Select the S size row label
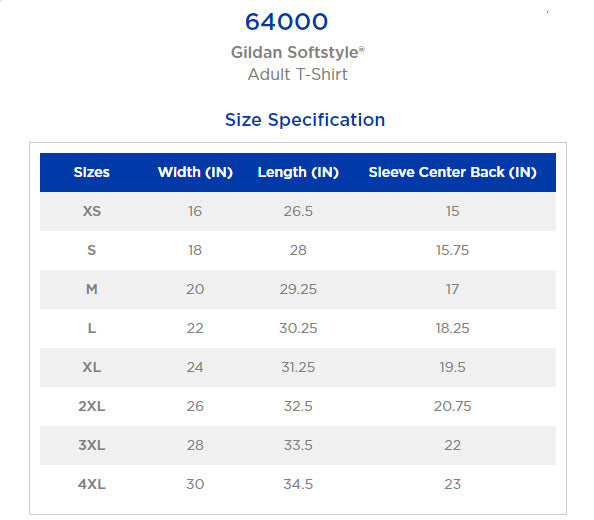The height and width of the screenshot is (520, 594). [x=92, y=250]
